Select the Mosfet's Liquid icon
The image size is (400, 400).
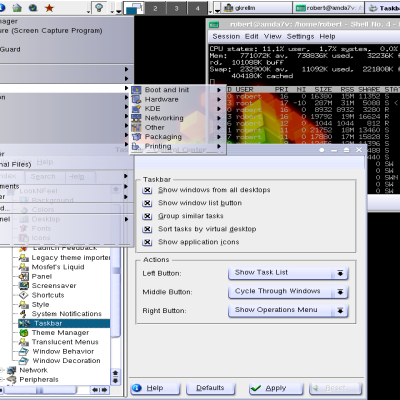point(24,267)
